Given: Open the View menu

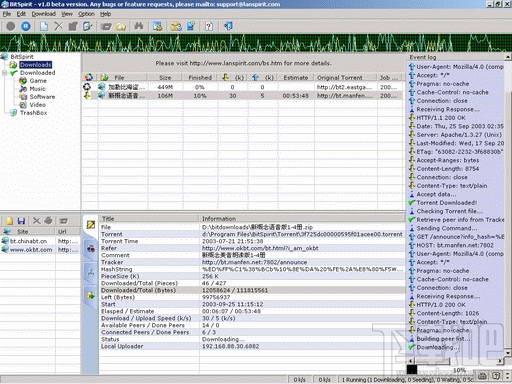Looking at the screenshot, I should pyautogui.click(x=67, y=14).
